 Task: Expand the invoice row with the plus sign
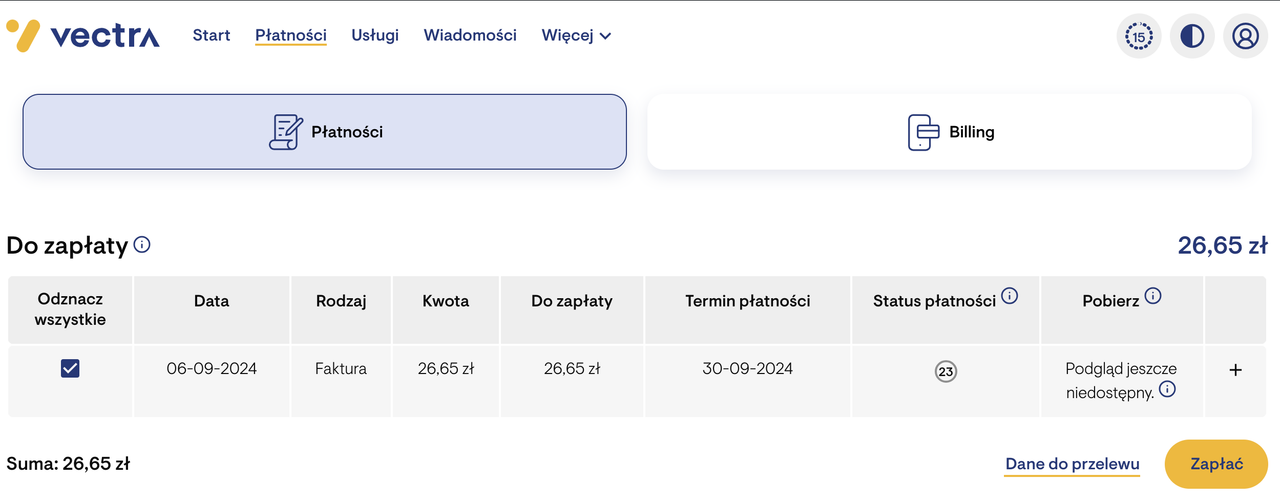tap(1235, 370)
